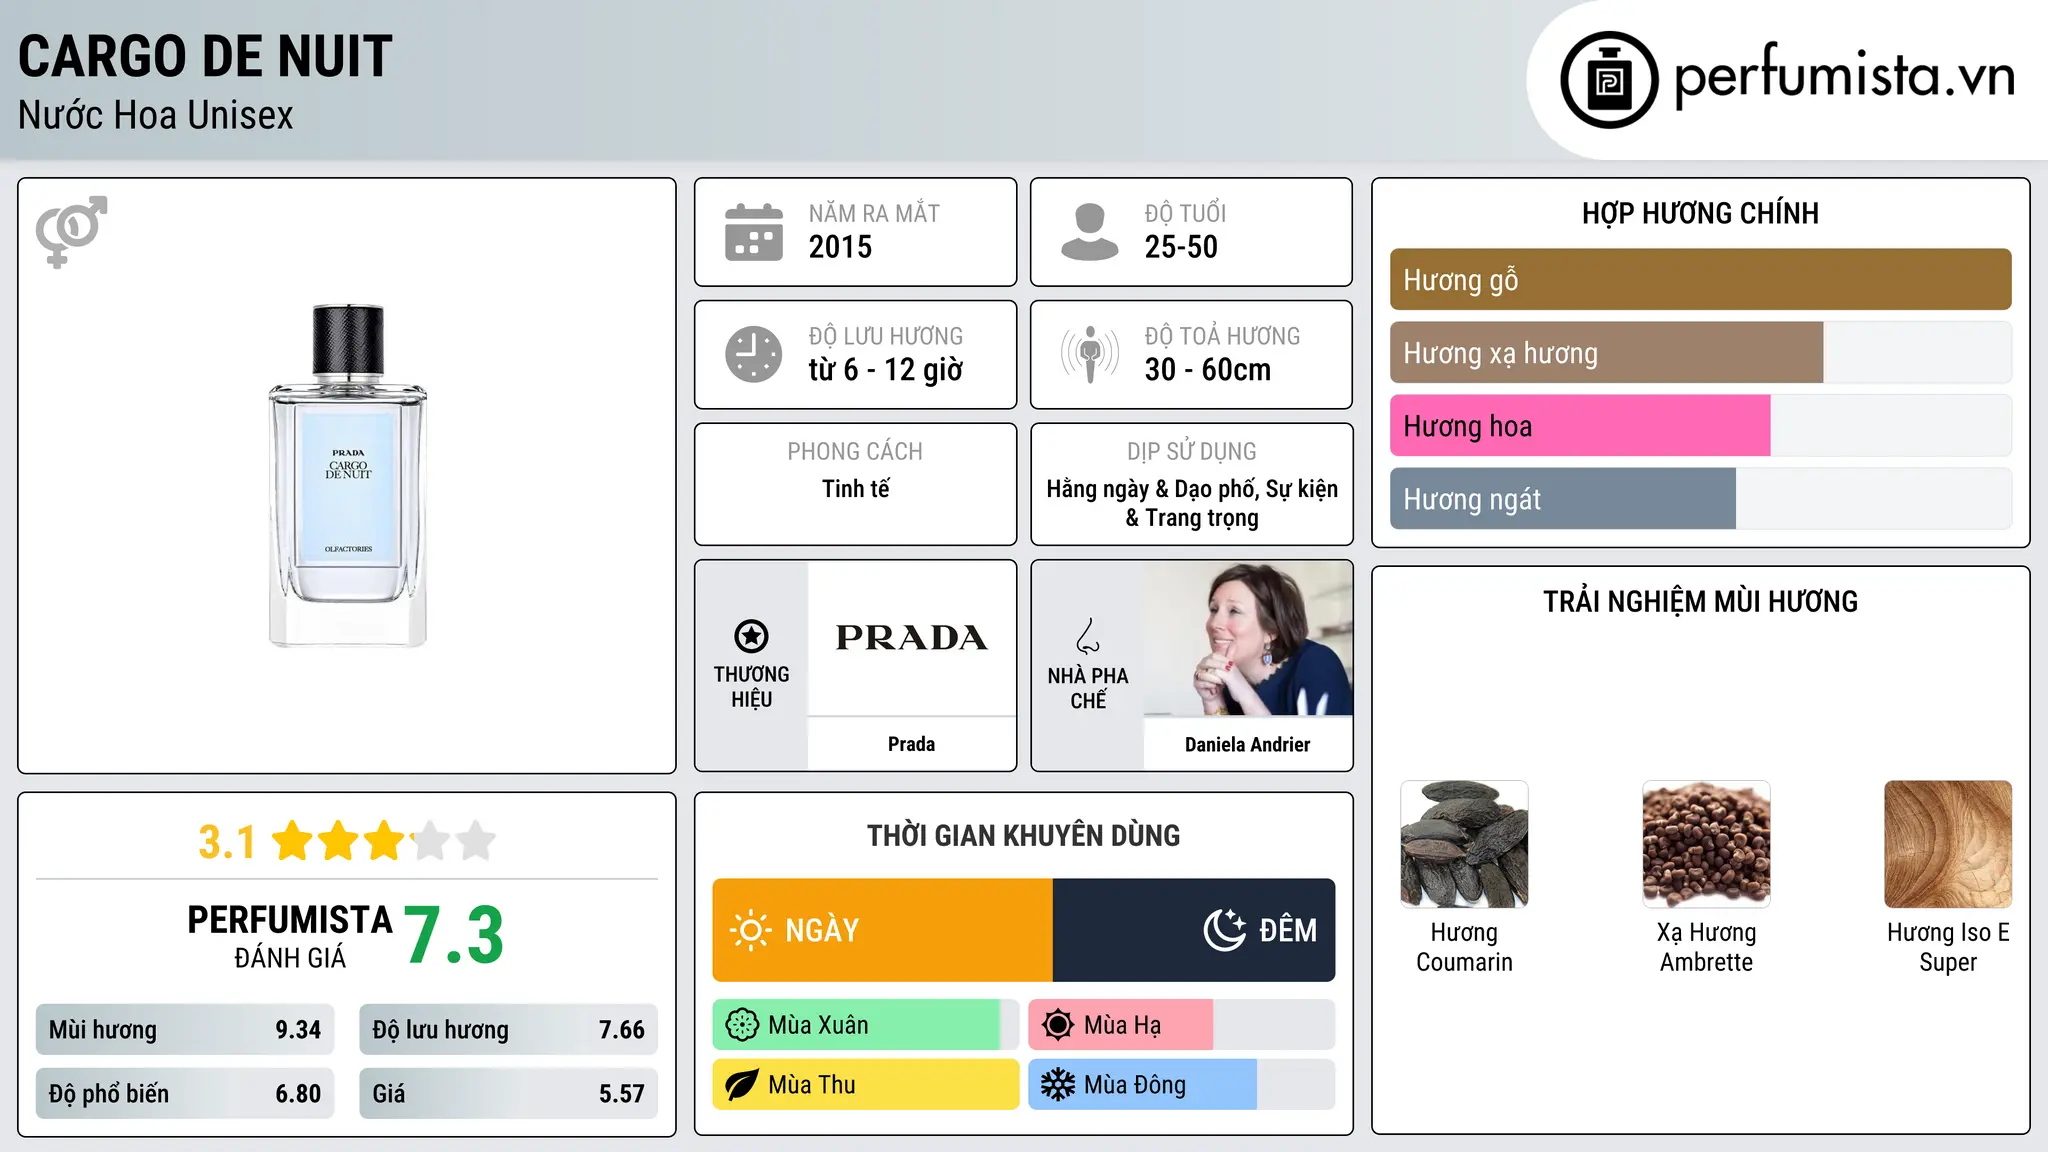Screen dimensions: 2048x1152
Task: Click the 3.1 star rating number
Action: (227, 842)
